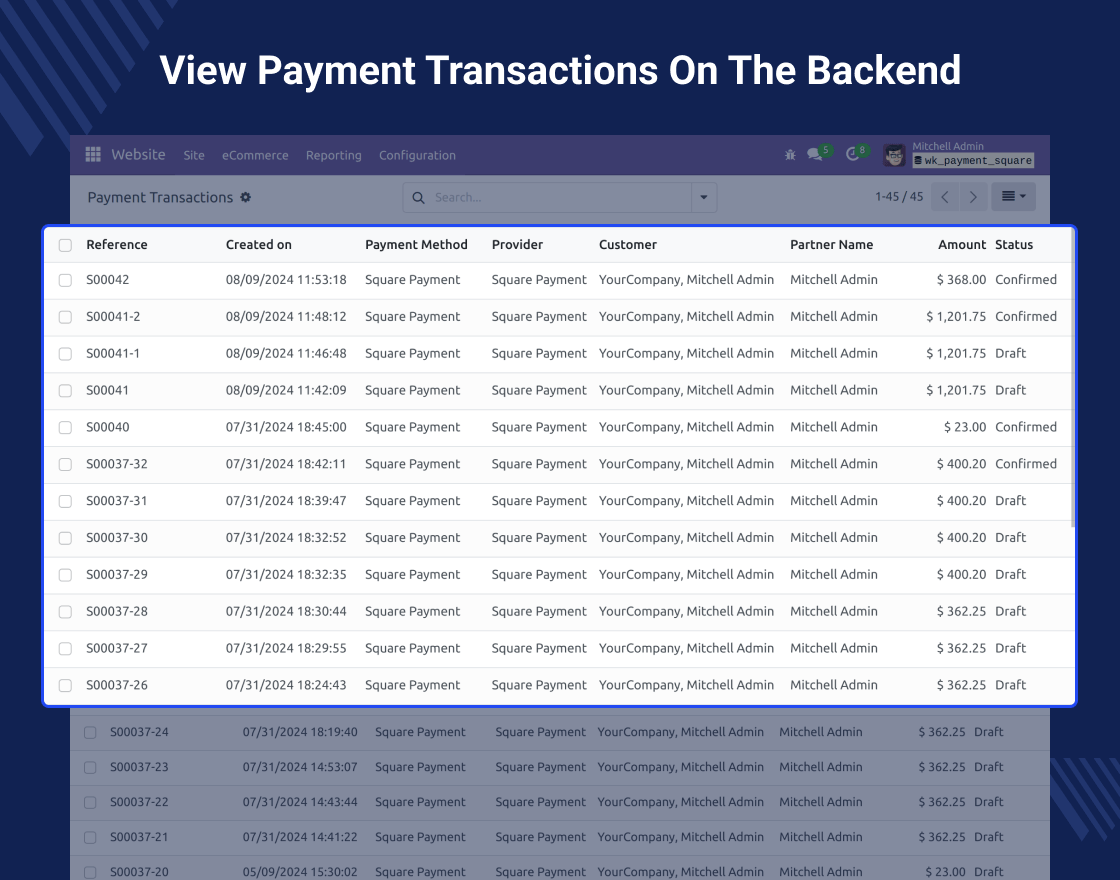
Task: Open the Site menu
Action: (x=194, y=155)
